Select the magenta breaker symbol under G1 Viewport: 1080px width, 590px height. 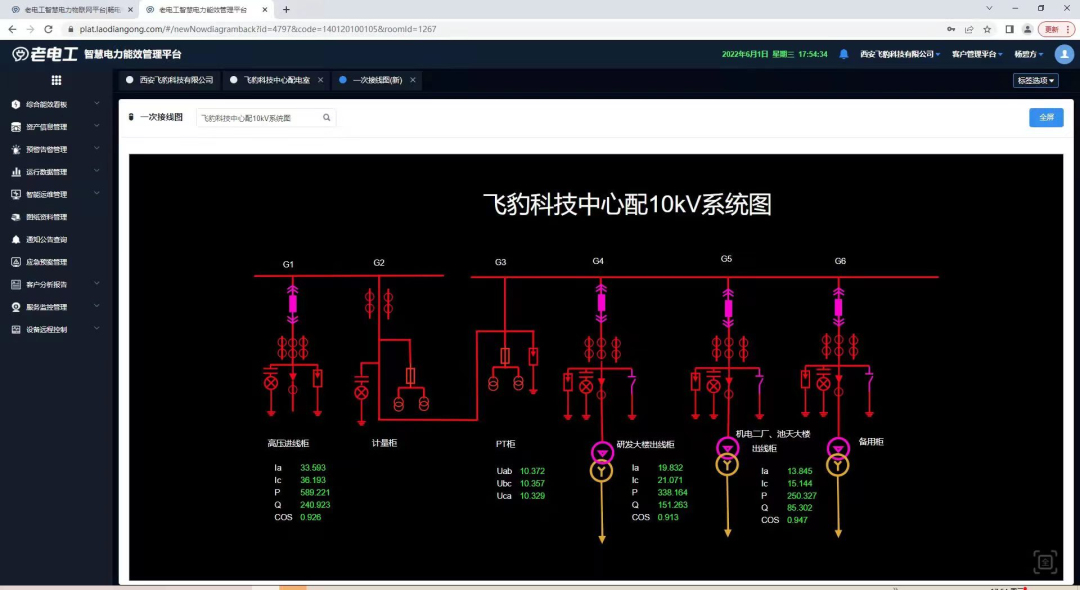click(x=293, y=304)
